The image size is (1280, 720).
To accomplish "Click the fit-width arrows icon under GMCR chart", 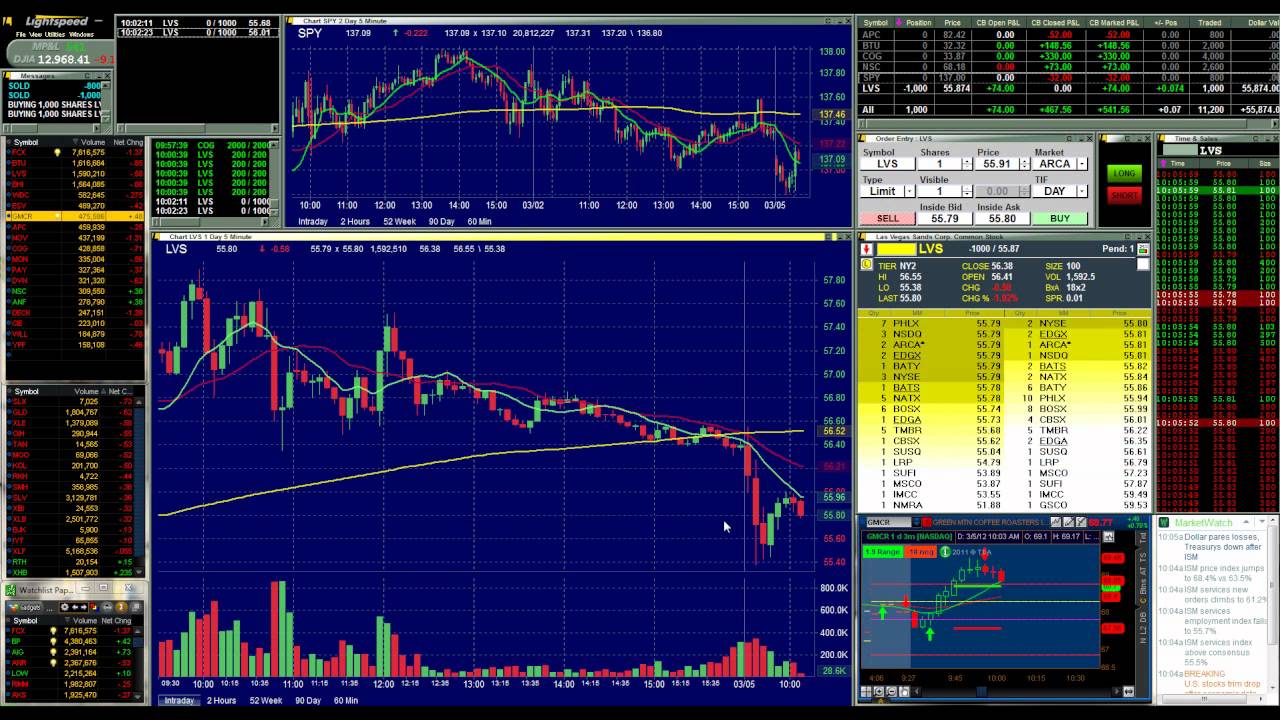I will pos(1129,691).
